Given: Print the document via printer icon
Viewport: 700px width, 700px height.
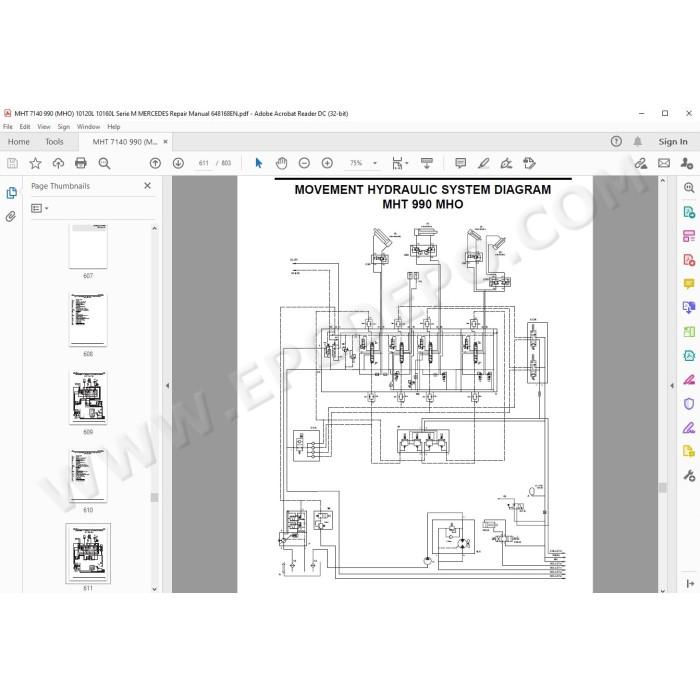Looking at the screenshot, I should click(81, 163).
